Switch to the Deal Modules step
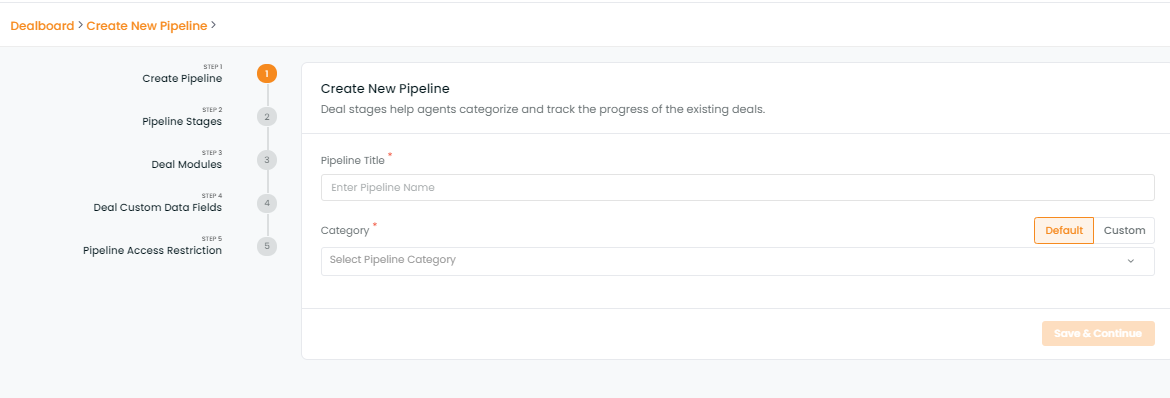This screenshot has width=1170, height=398. [x=187, y=164]
